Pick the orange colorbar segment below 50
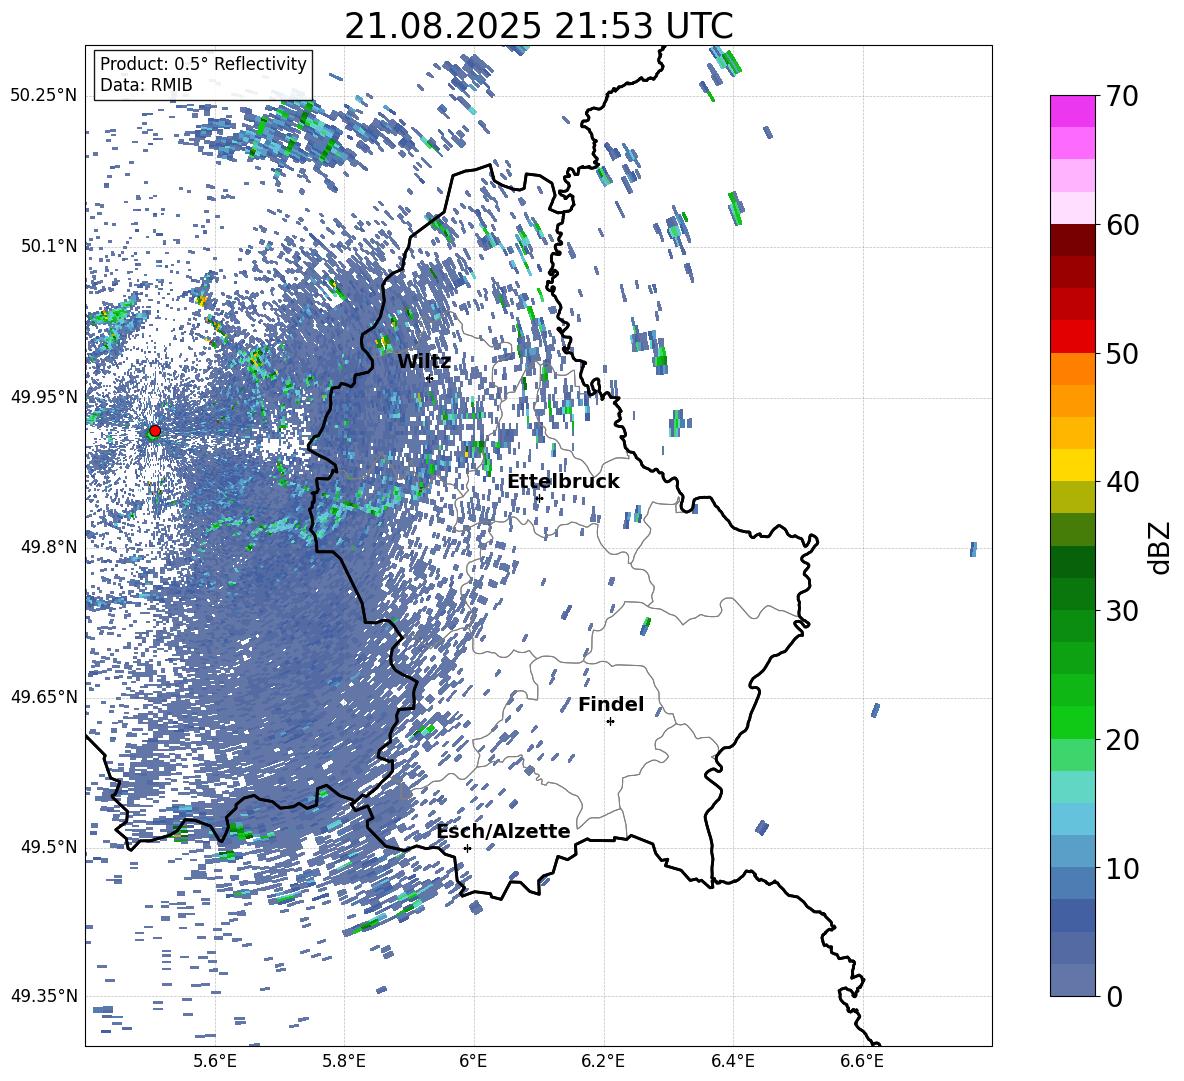The width and height of the screenshot is (1184, 1081). pyautogui.click(x=1072, y=368)
